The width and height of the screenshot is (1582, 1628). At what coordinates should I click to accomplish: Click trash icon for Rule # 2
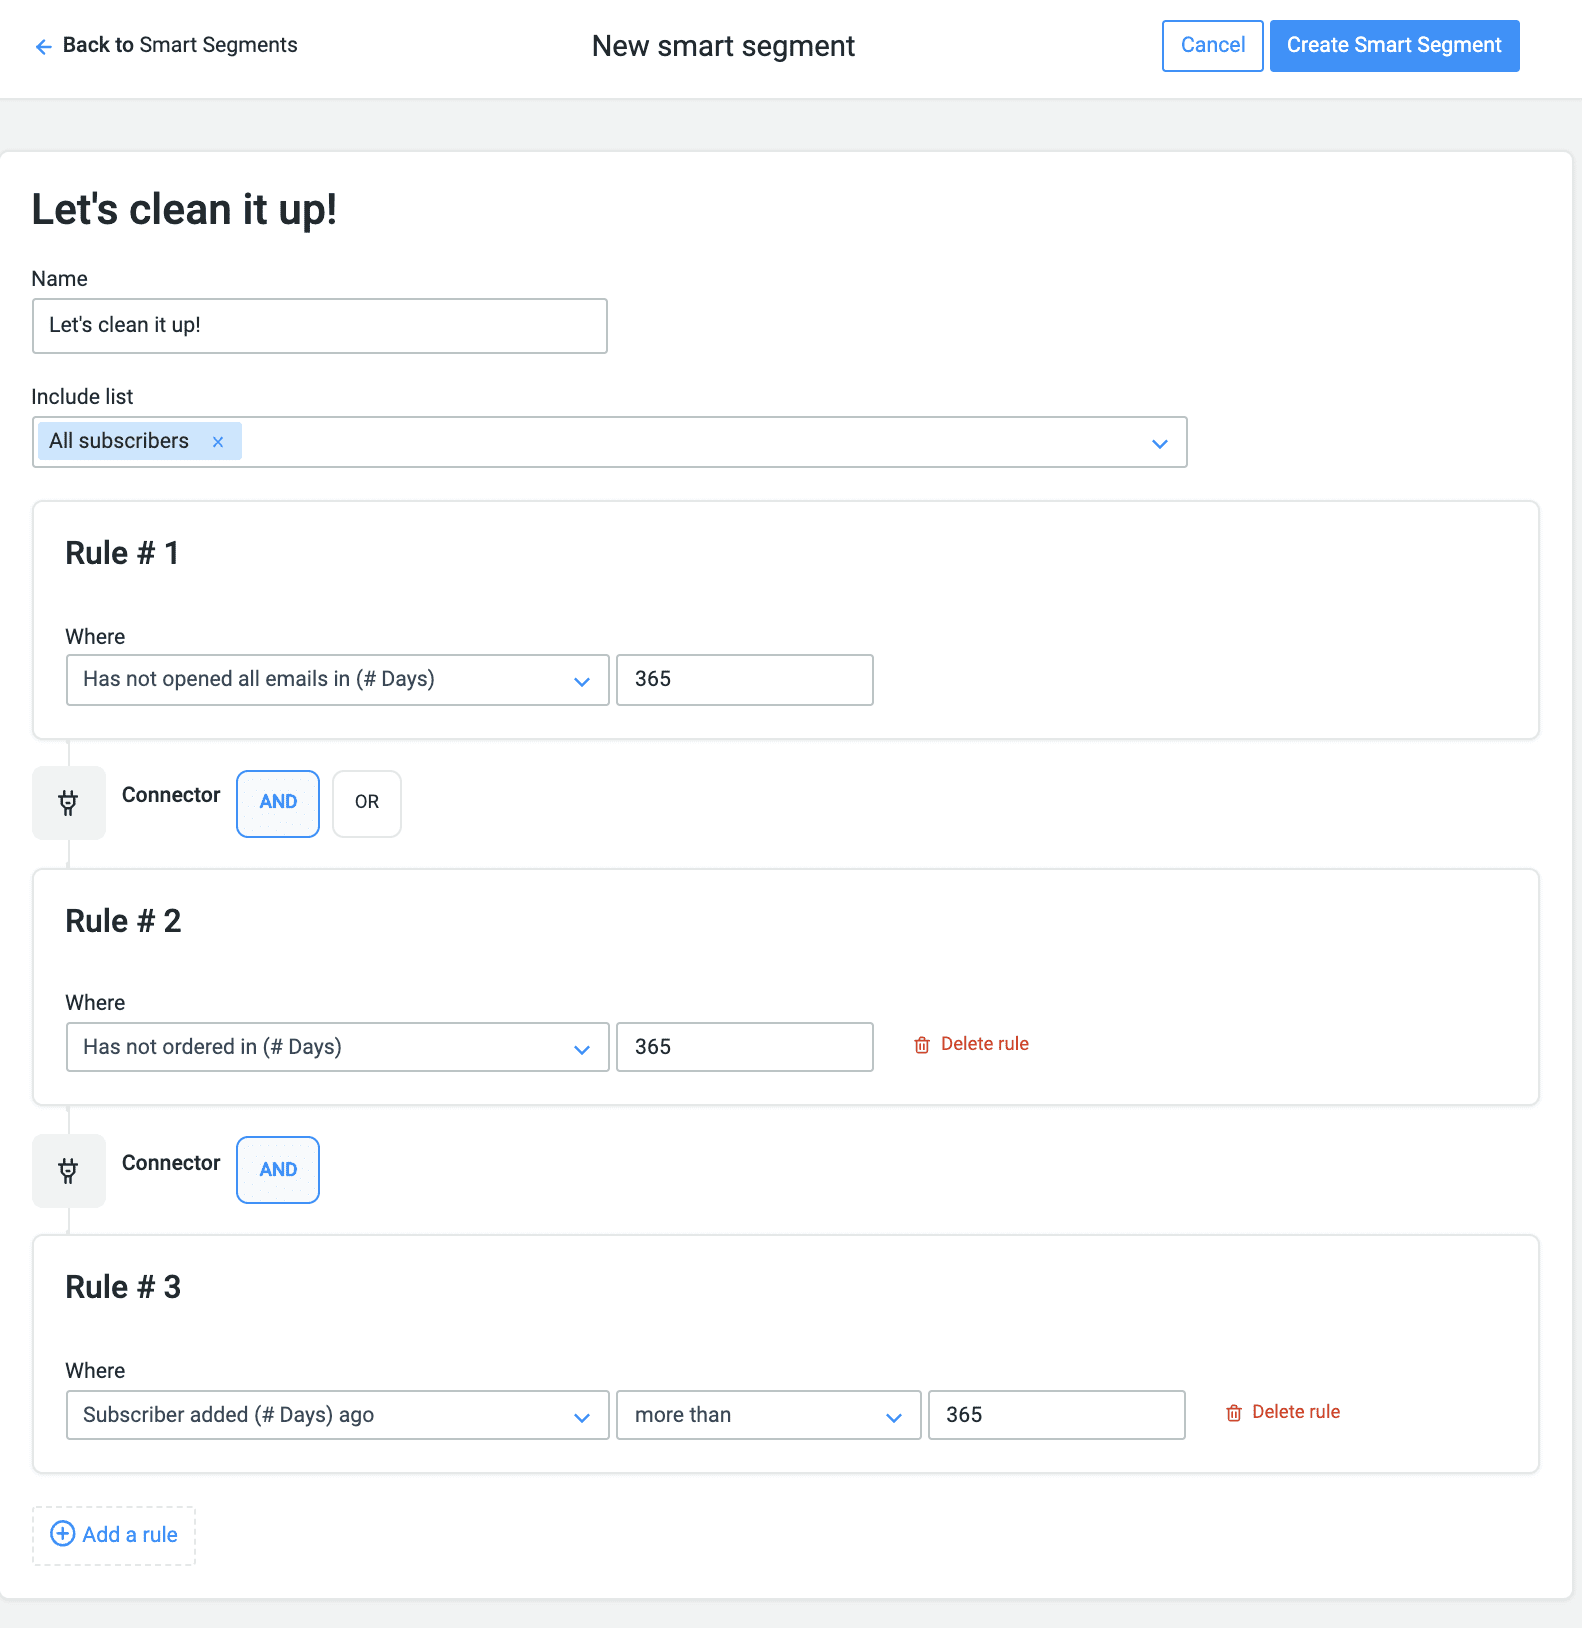pyautogui.click(x=922, y=1045)
